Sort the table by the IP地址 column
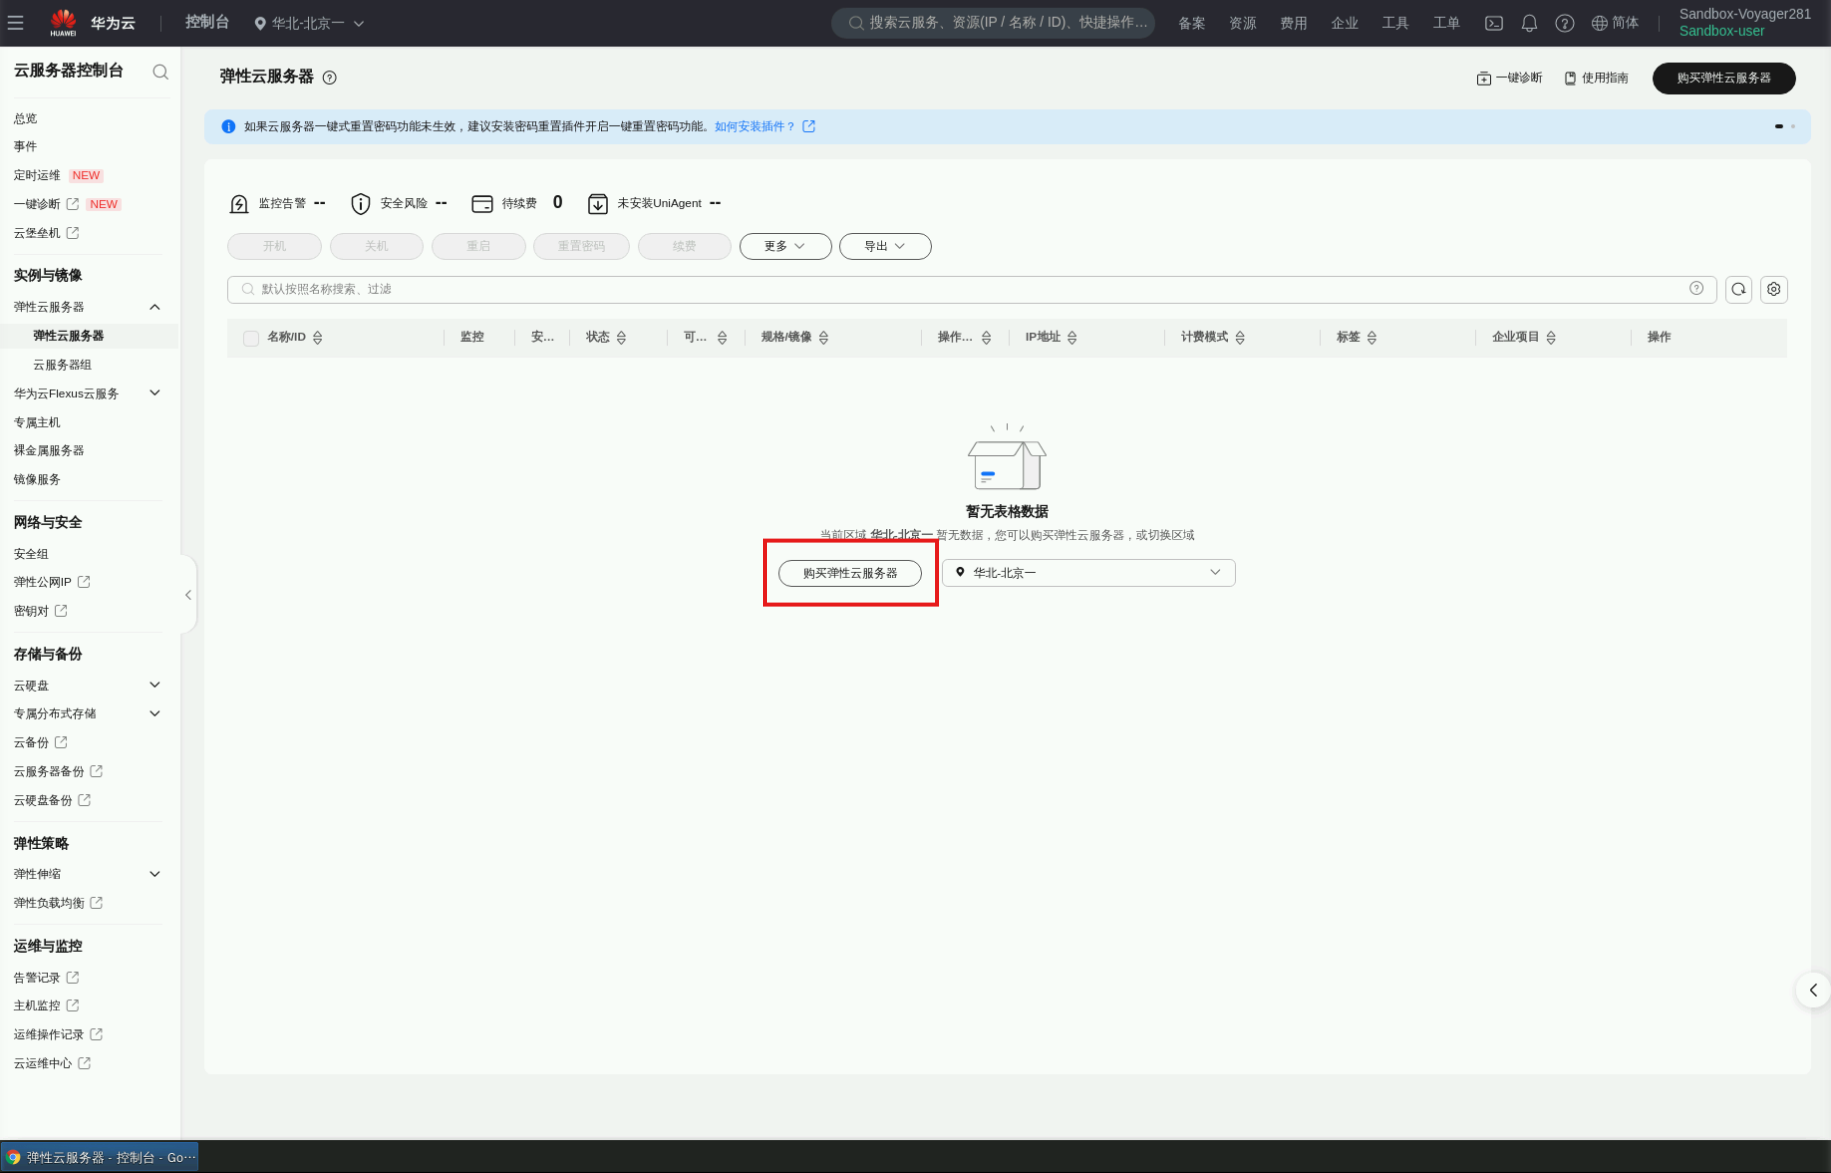The width and height of the screenshot is (1831, 1173). point(1072,338)
